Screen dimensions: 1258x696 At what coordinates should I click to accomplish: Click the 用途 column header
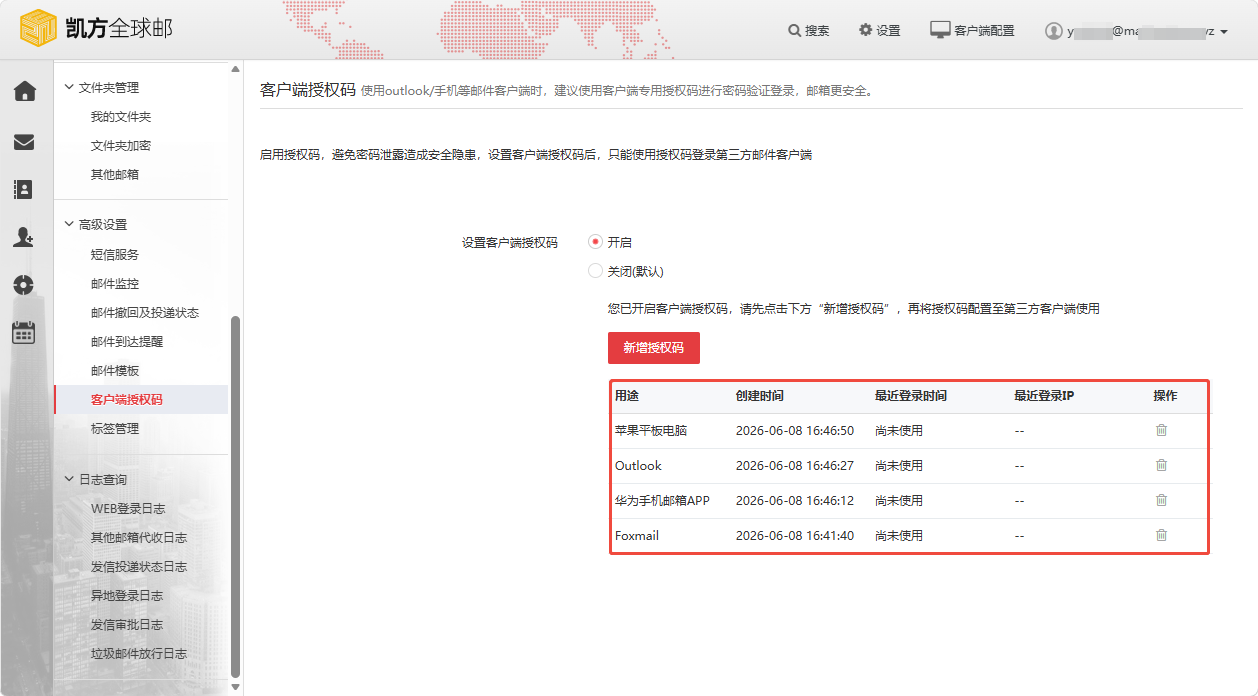coord(627,396)
